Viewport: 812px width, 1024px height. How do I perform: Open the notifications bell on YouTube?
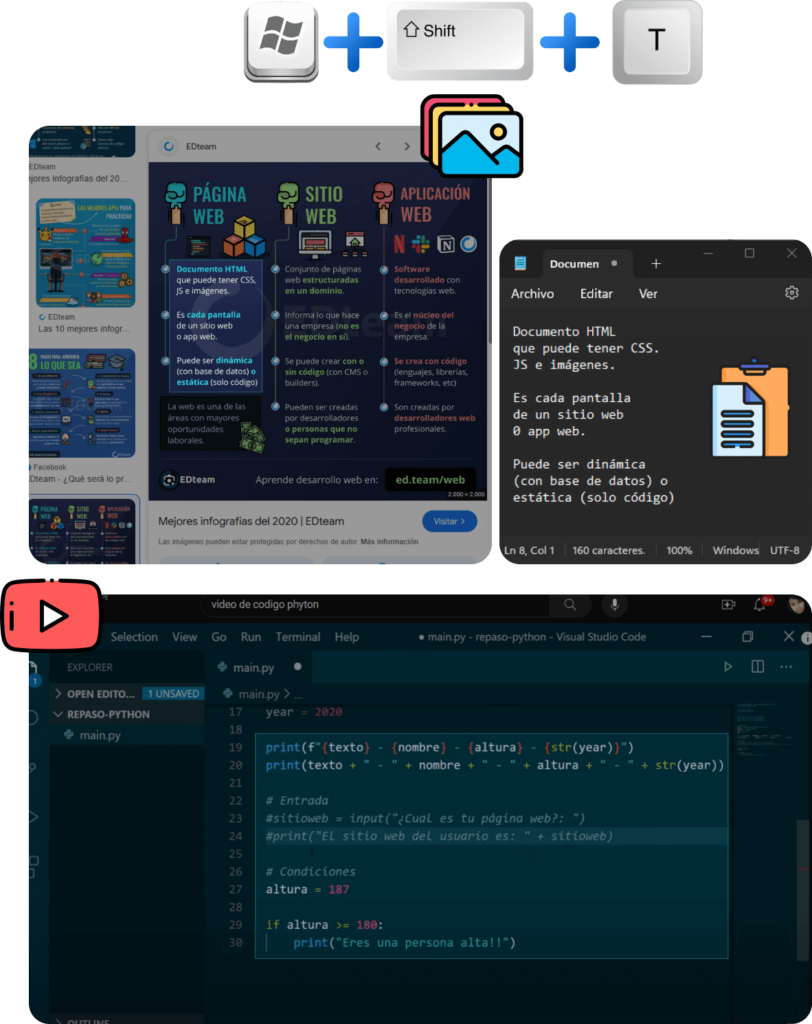pos(757,604)
